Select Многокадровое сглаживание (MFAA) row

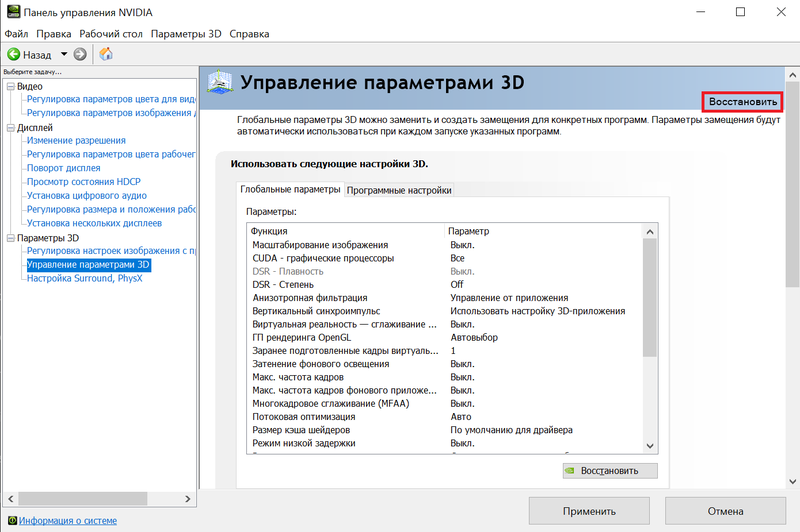(x=444, y=403)
